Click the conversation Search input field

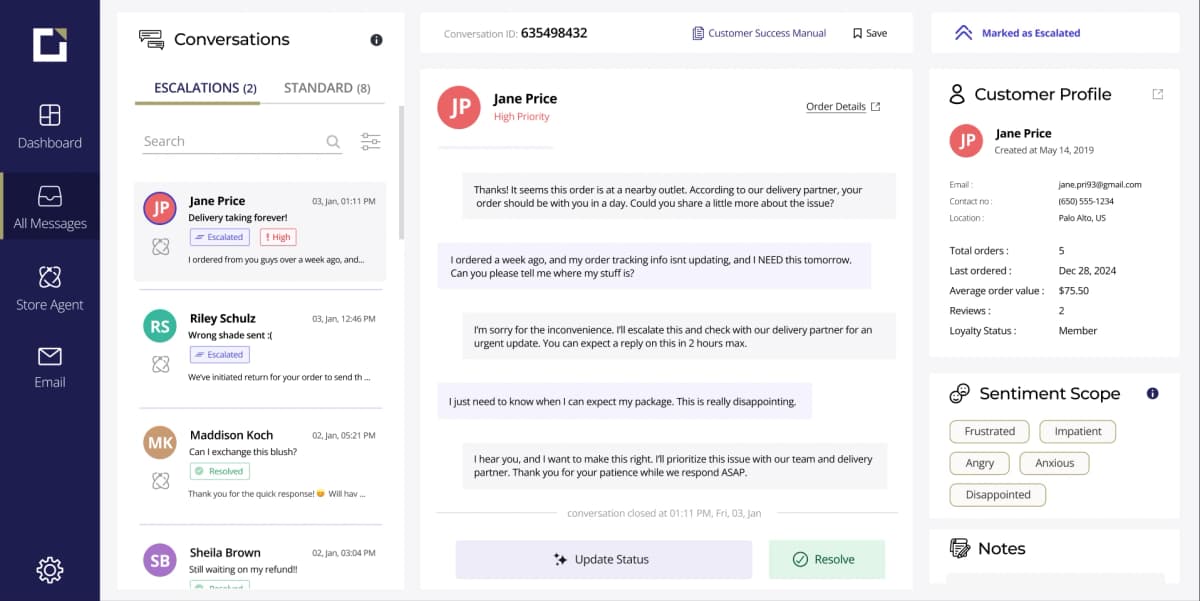pyautogui.click(x=230, y=142)
